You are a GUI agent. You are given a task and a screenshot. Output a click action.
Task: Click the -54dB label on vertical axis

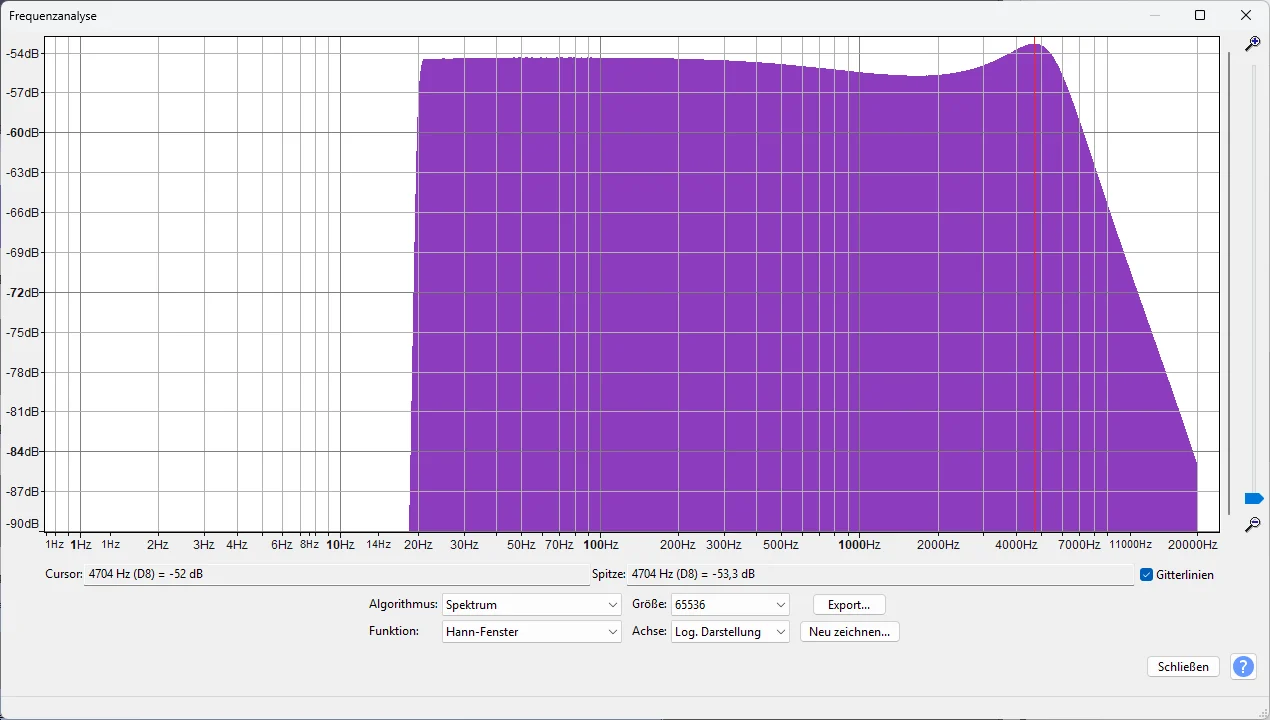[22, 53]
